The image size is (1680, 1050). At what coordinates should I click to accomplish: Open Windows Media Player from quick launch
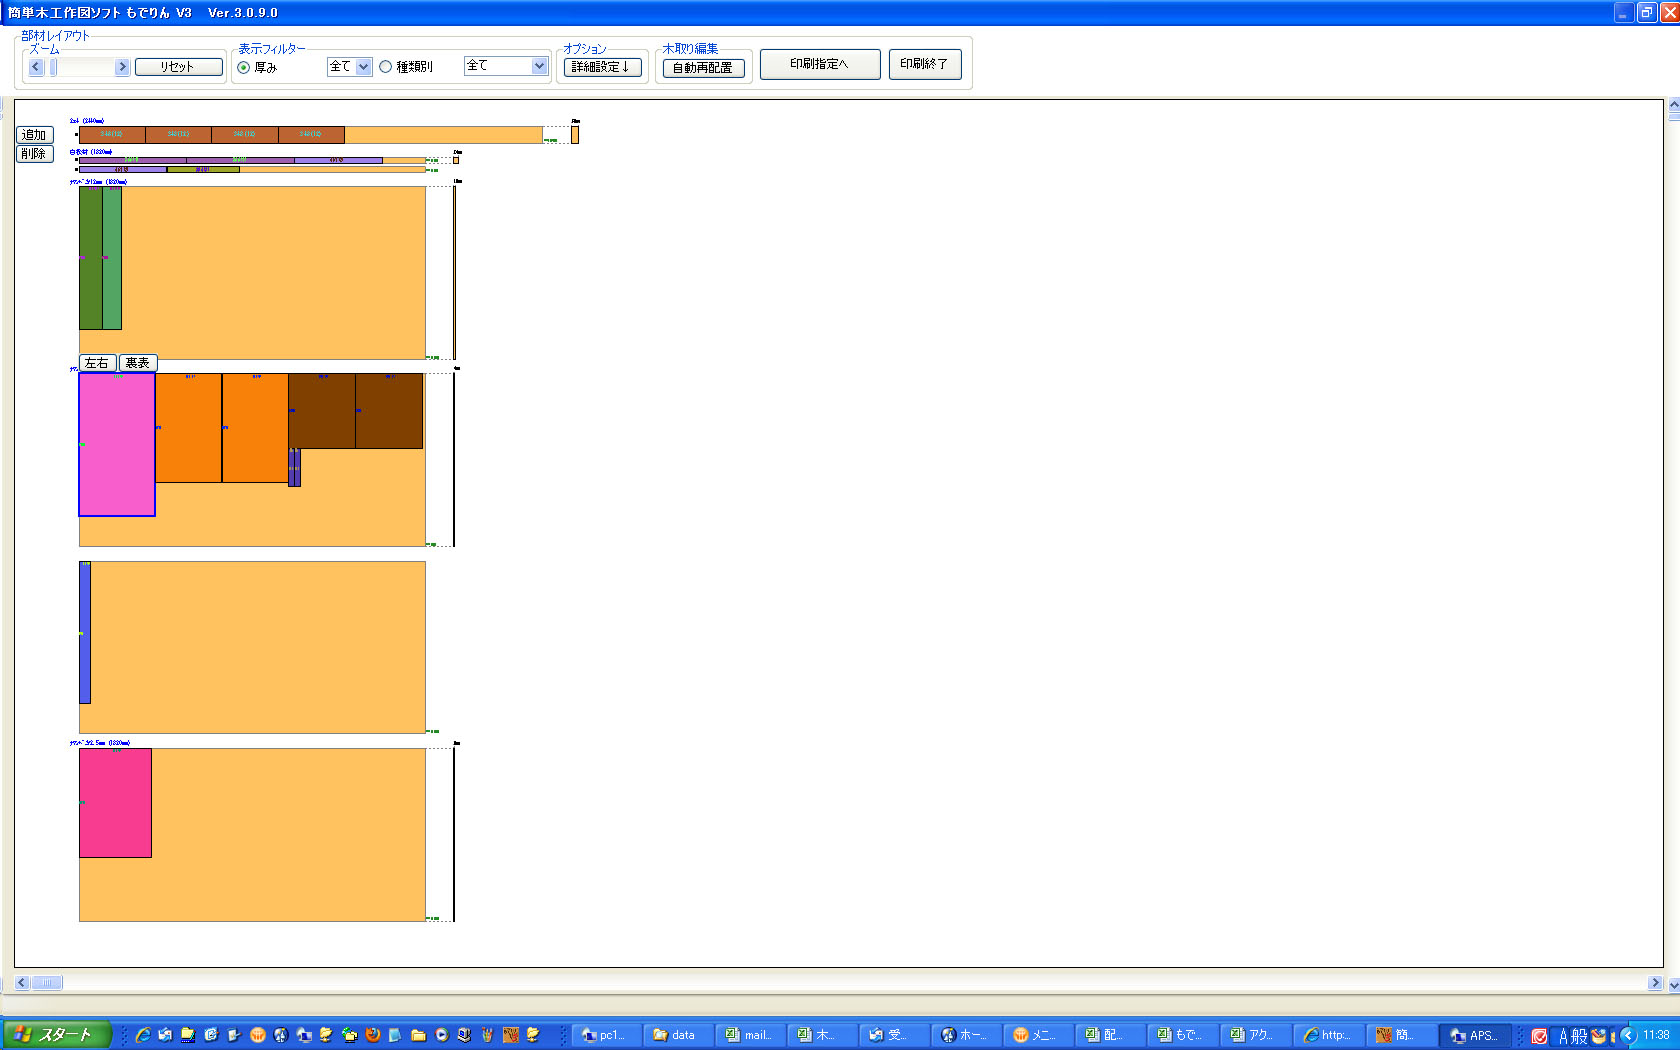(x=441, y=1035)
